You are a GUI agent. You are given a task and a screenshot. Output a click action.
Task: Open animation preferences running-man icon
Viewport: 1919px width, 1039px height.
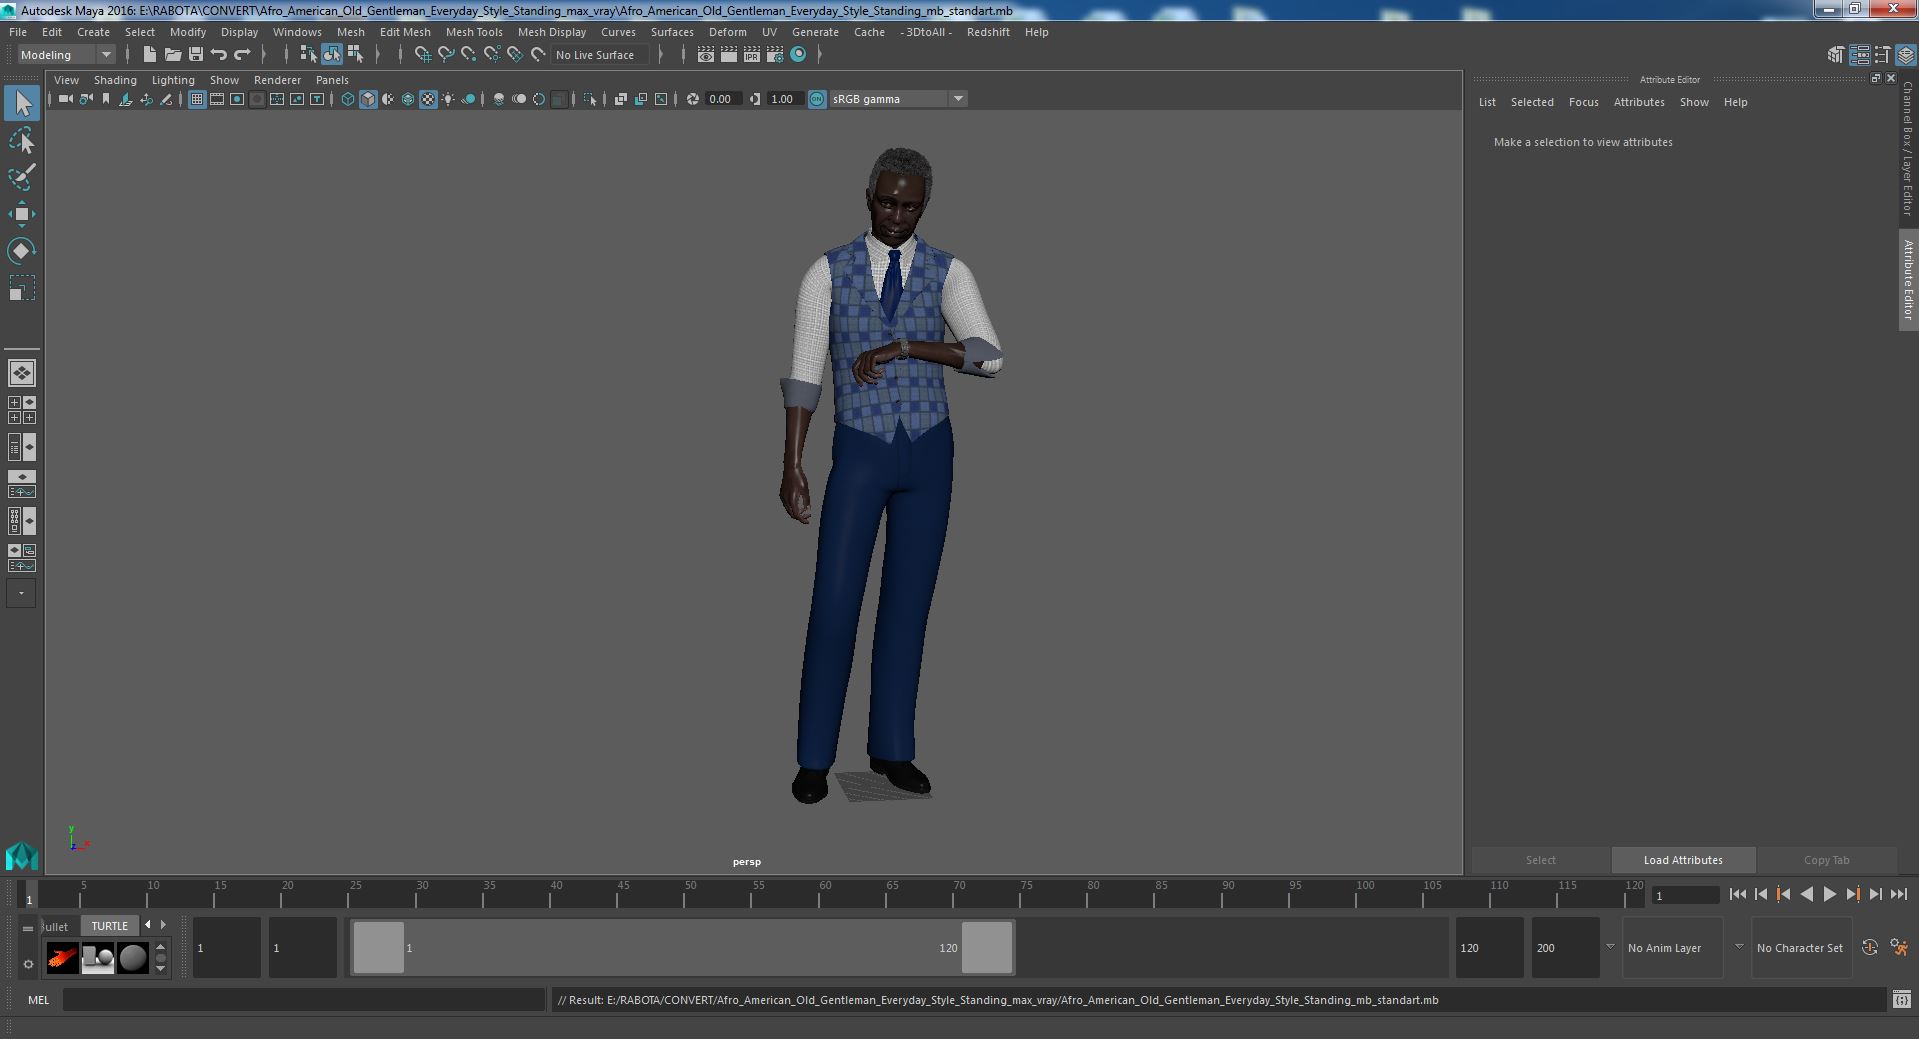(x=1899, y=947)
